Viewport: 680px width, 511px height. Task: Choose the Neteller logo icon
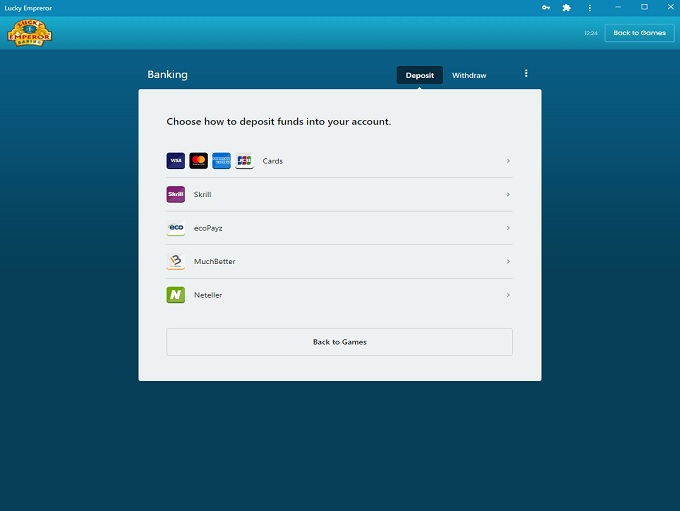[176, 295]
